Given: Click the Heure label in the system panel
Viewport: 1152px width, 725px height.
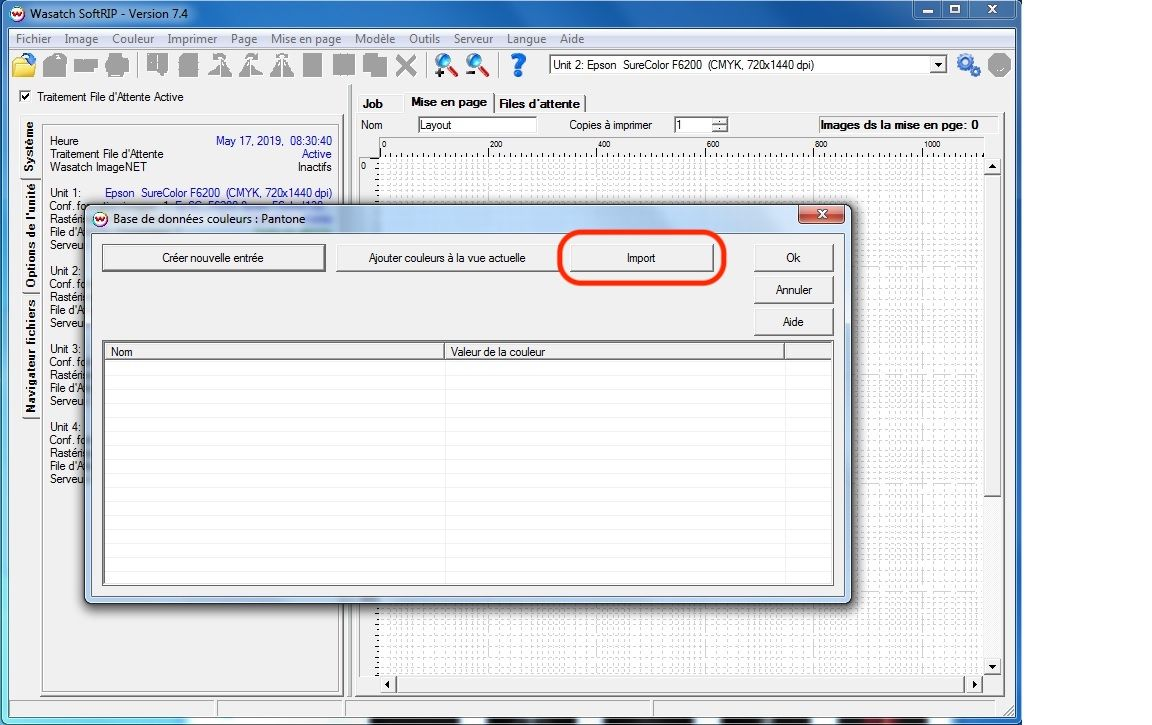Looking at the screenshot, I should coord(64,140).
